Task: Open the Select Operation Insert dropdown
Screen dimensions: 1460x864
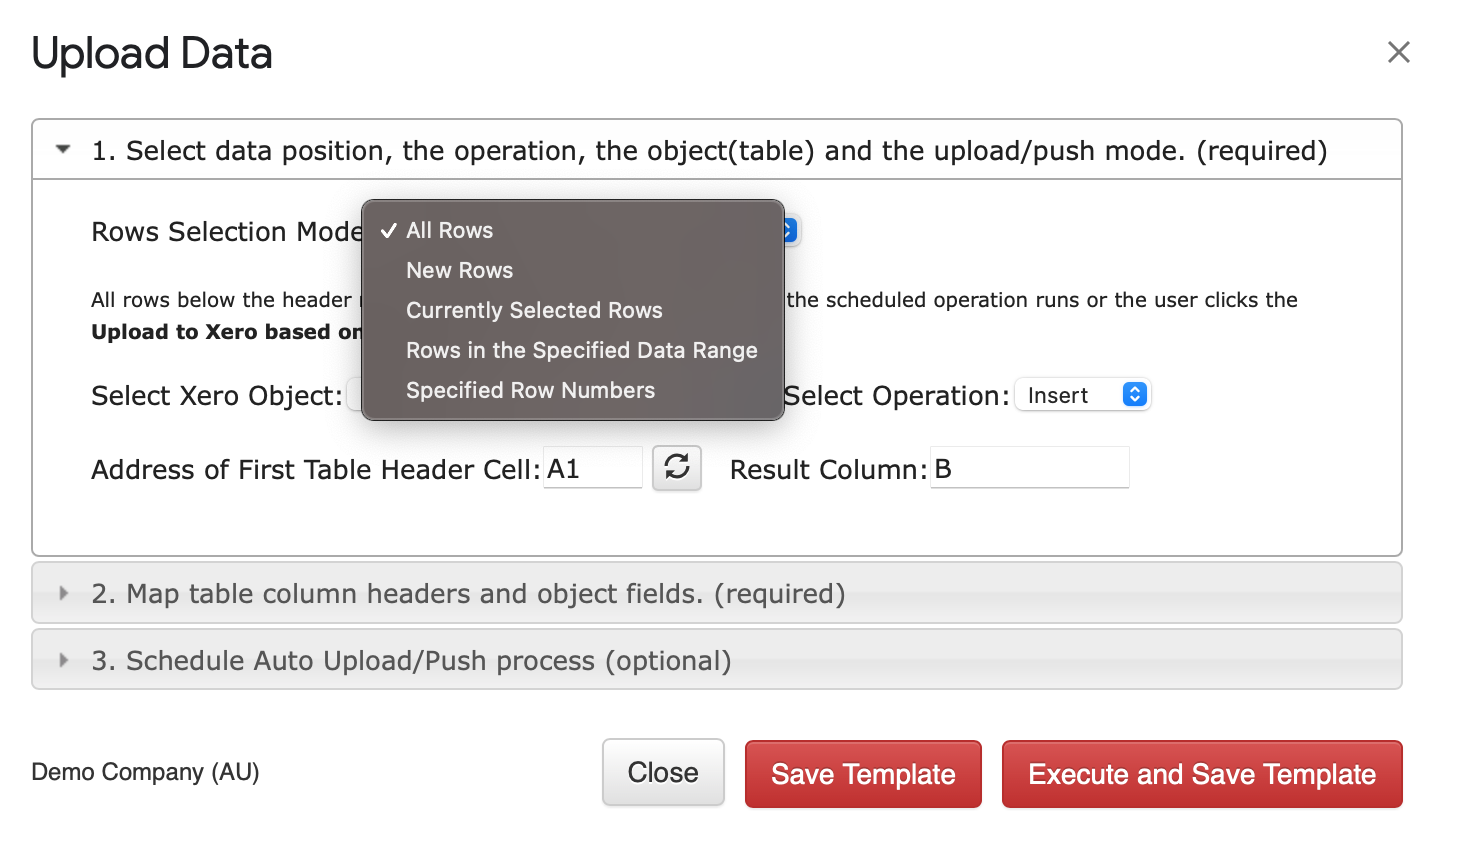Action: [1083, 395]
